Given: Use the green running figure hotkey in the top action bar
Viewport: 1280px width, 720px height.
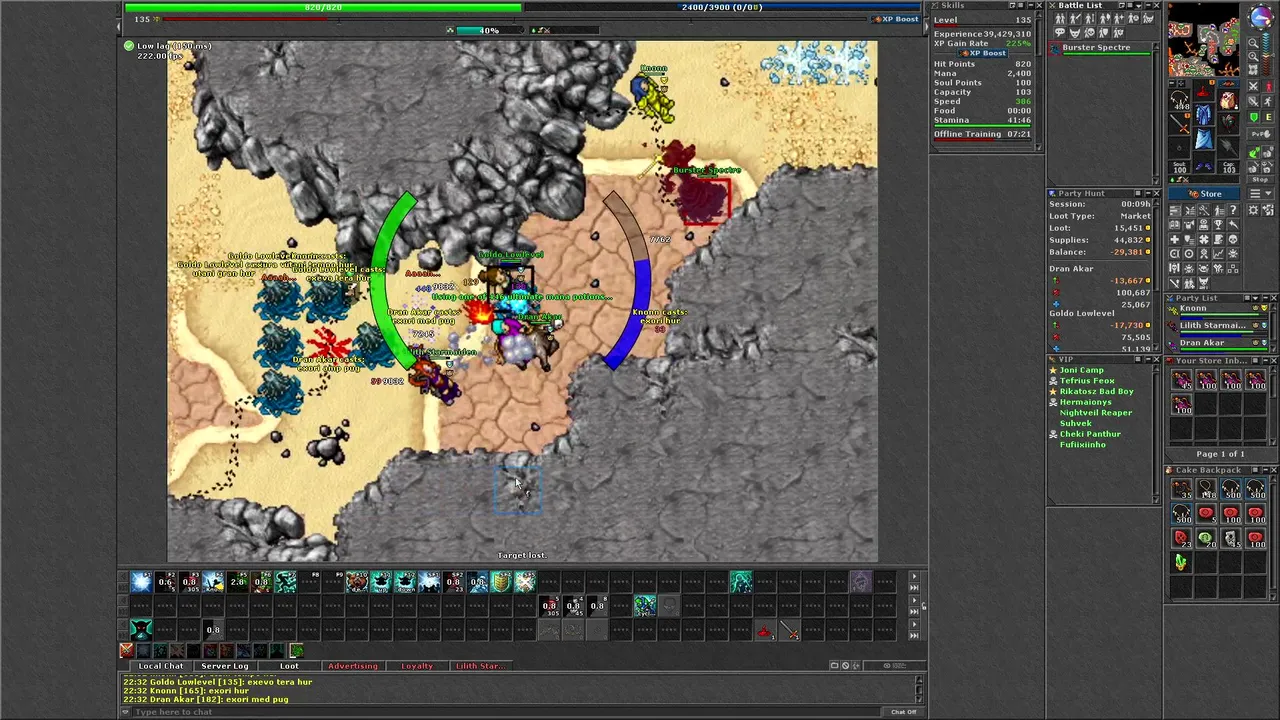Looking at the screenshot, I should click(286, 582).
